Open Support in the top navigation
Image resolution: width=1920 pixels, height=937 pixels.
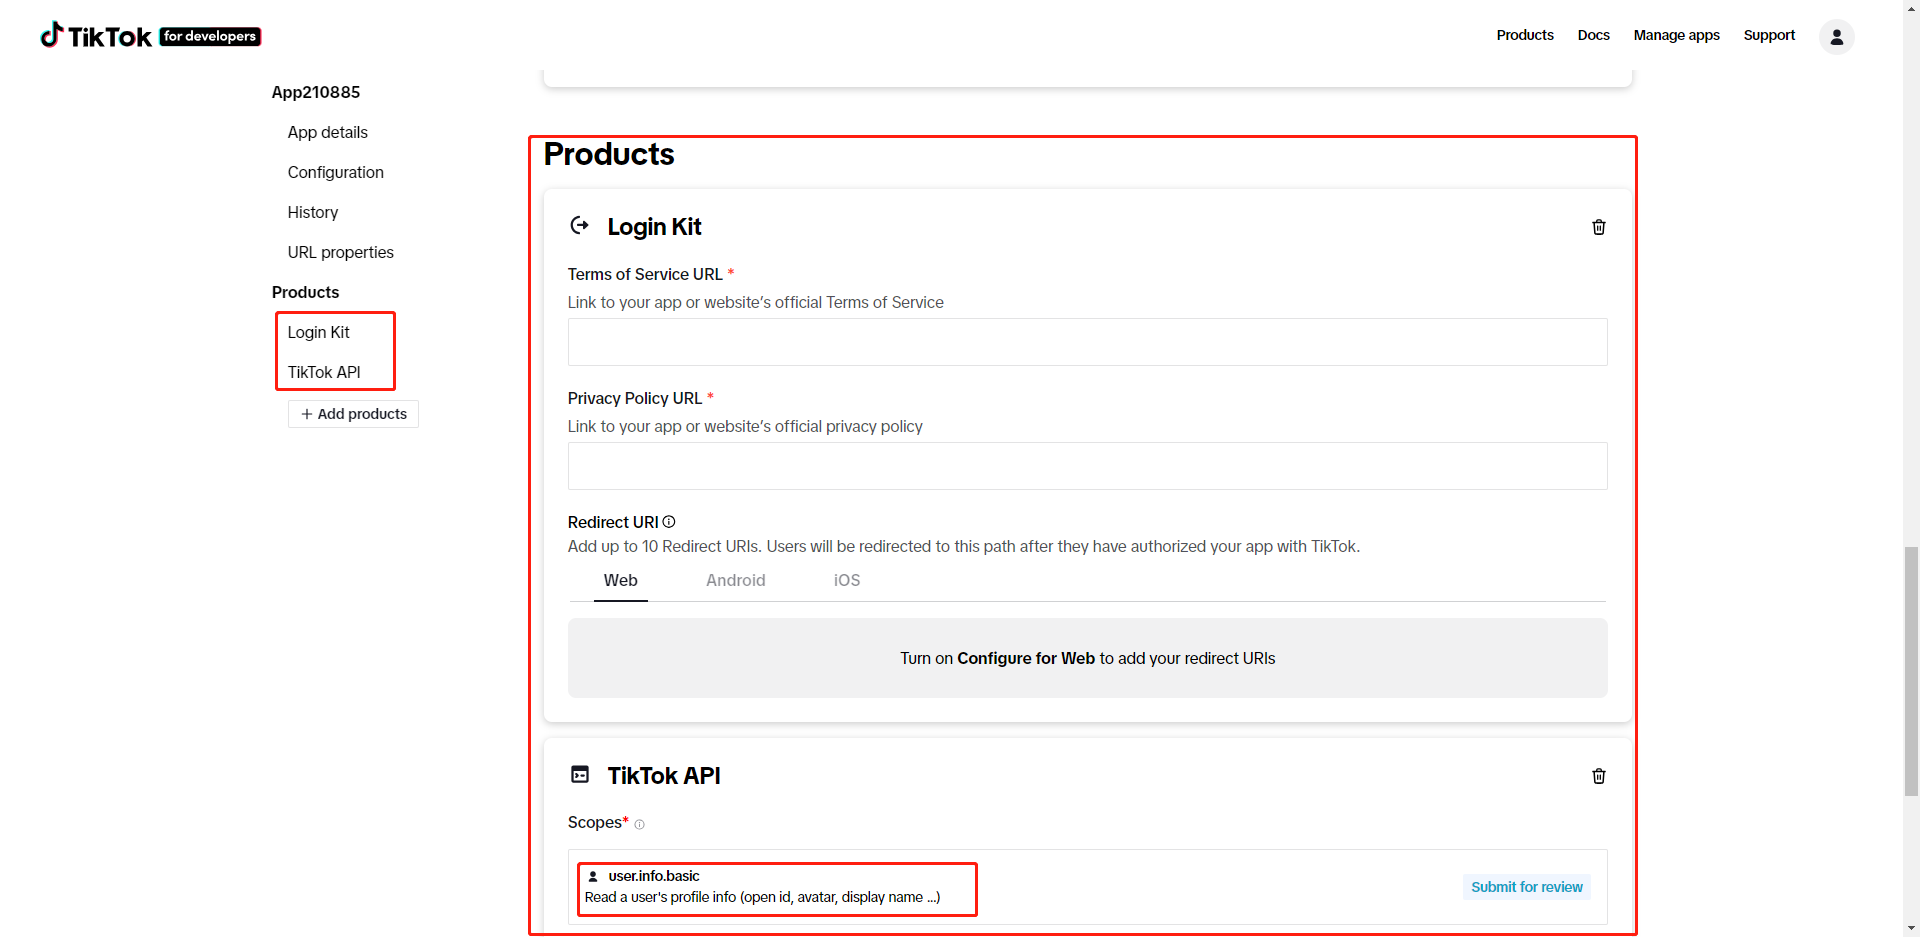[1769, 35]
